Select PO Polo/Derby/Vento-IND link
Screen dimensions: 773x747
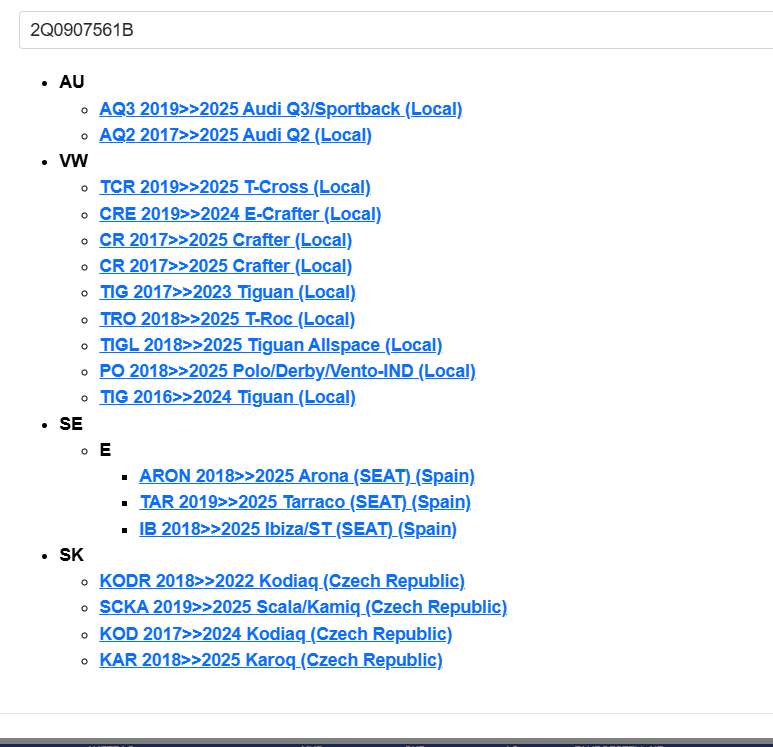pos(287,371)
